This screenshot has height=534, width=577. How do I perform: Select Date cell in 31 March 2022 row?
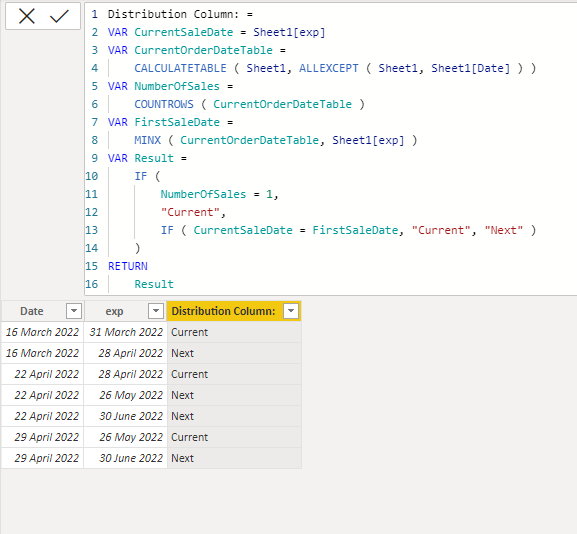(43, 332)
